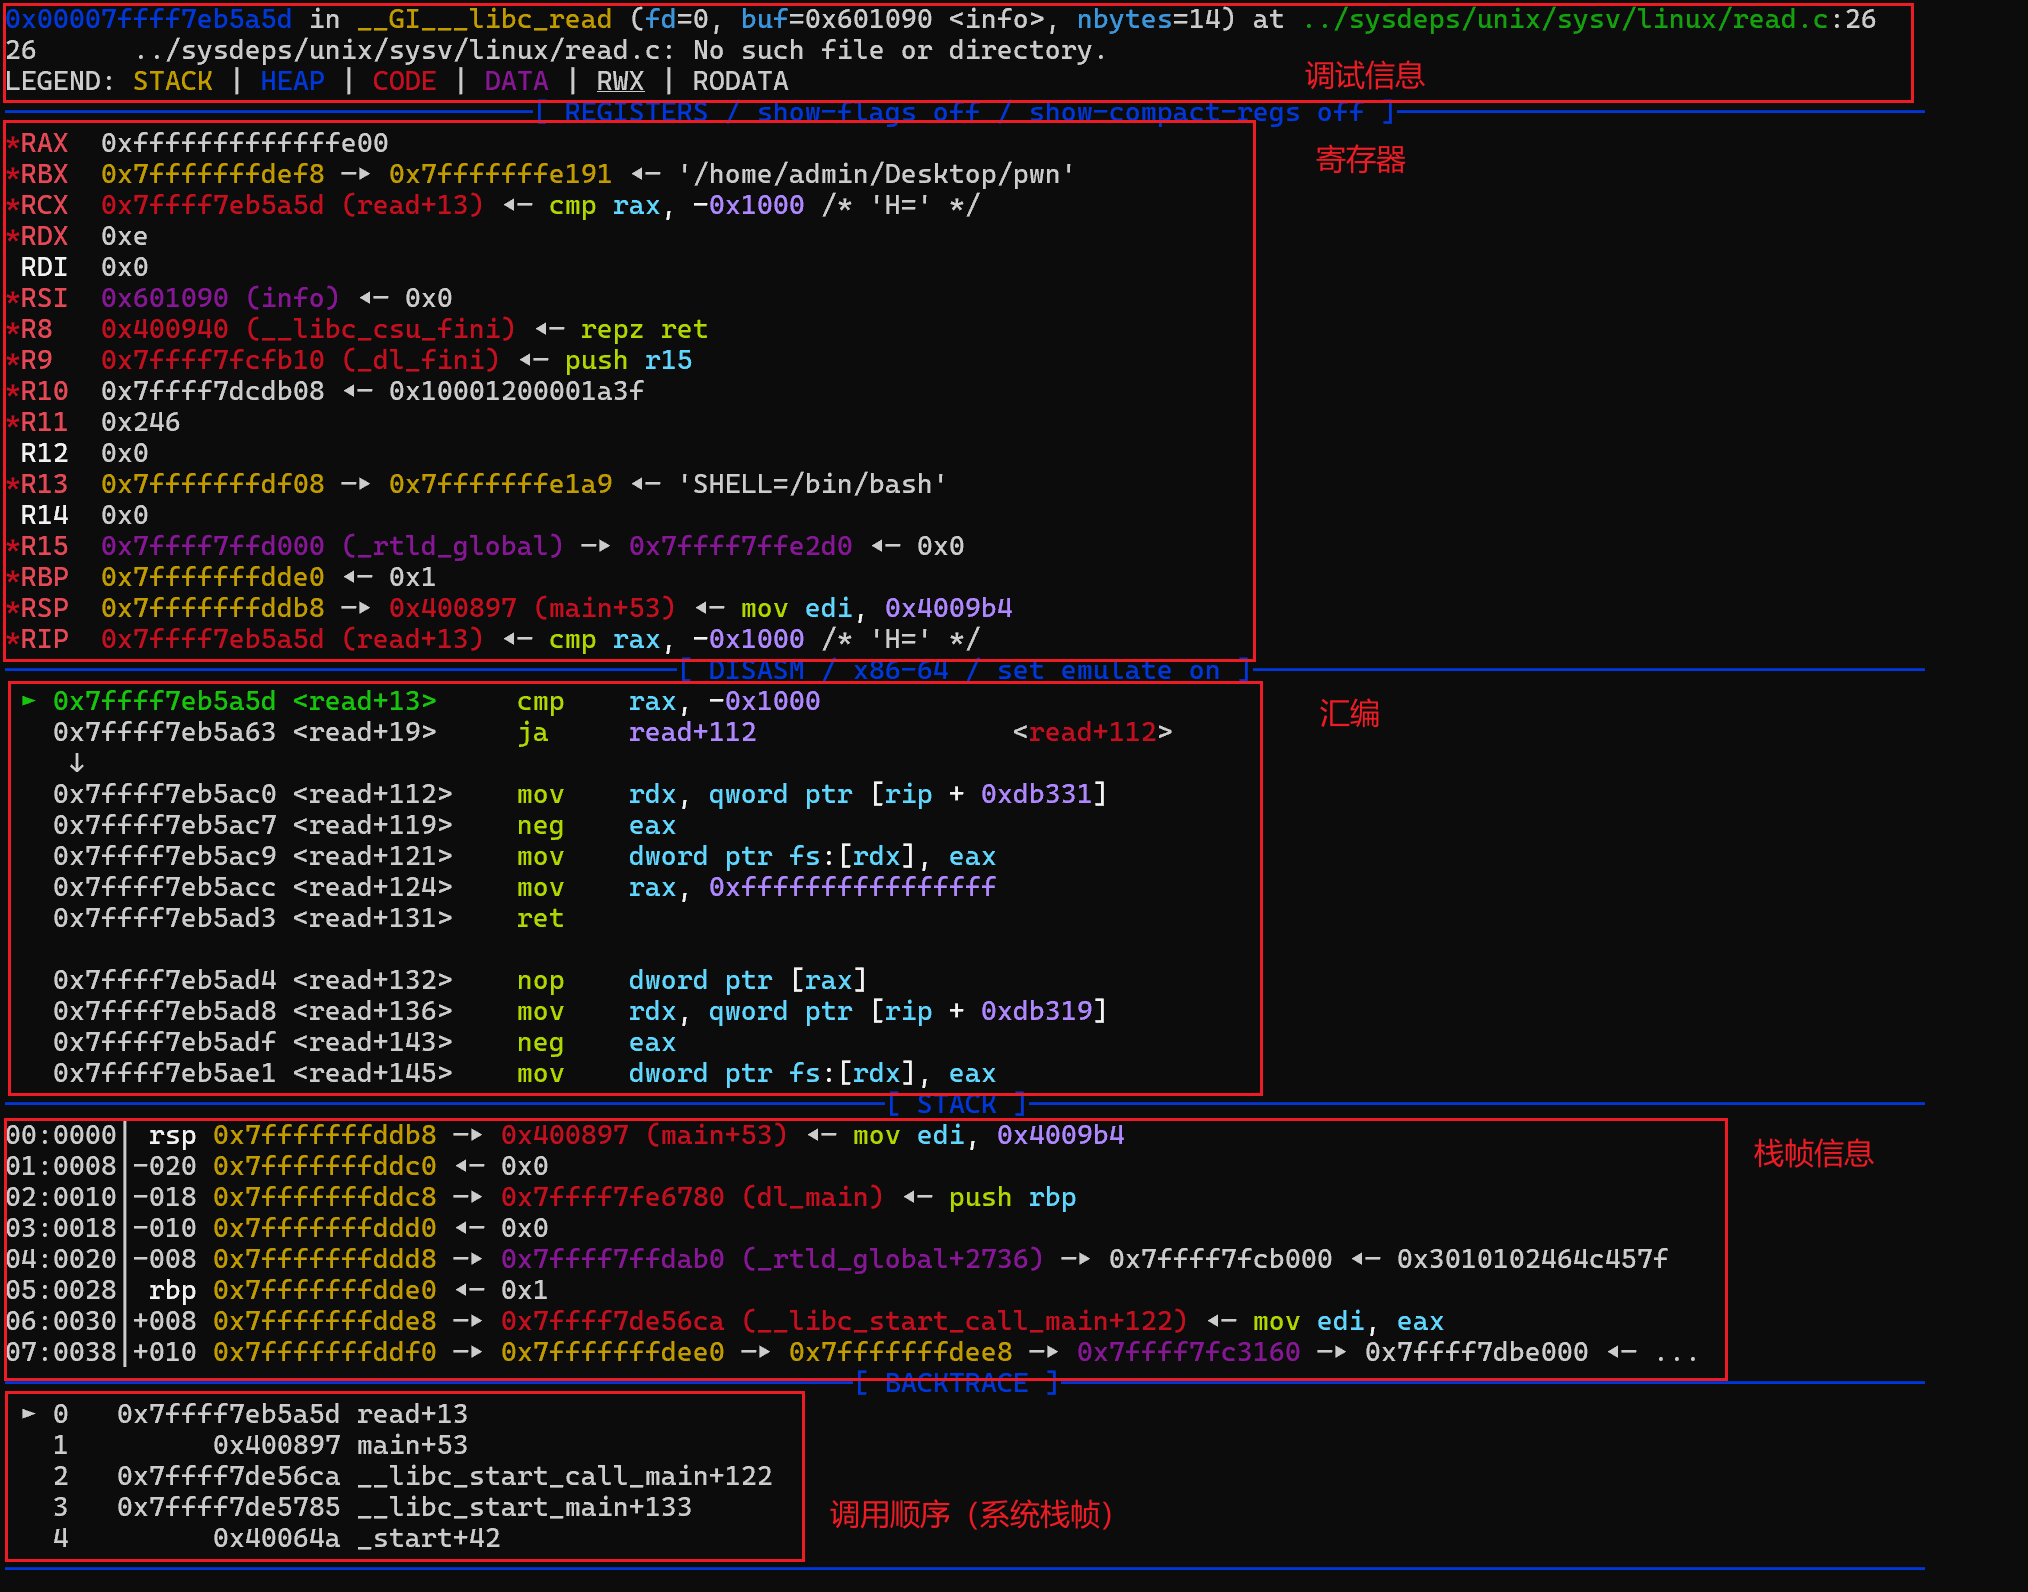Click the STACK legend color label
The image size is (2028, 1592).
click(x=173, y=81)
